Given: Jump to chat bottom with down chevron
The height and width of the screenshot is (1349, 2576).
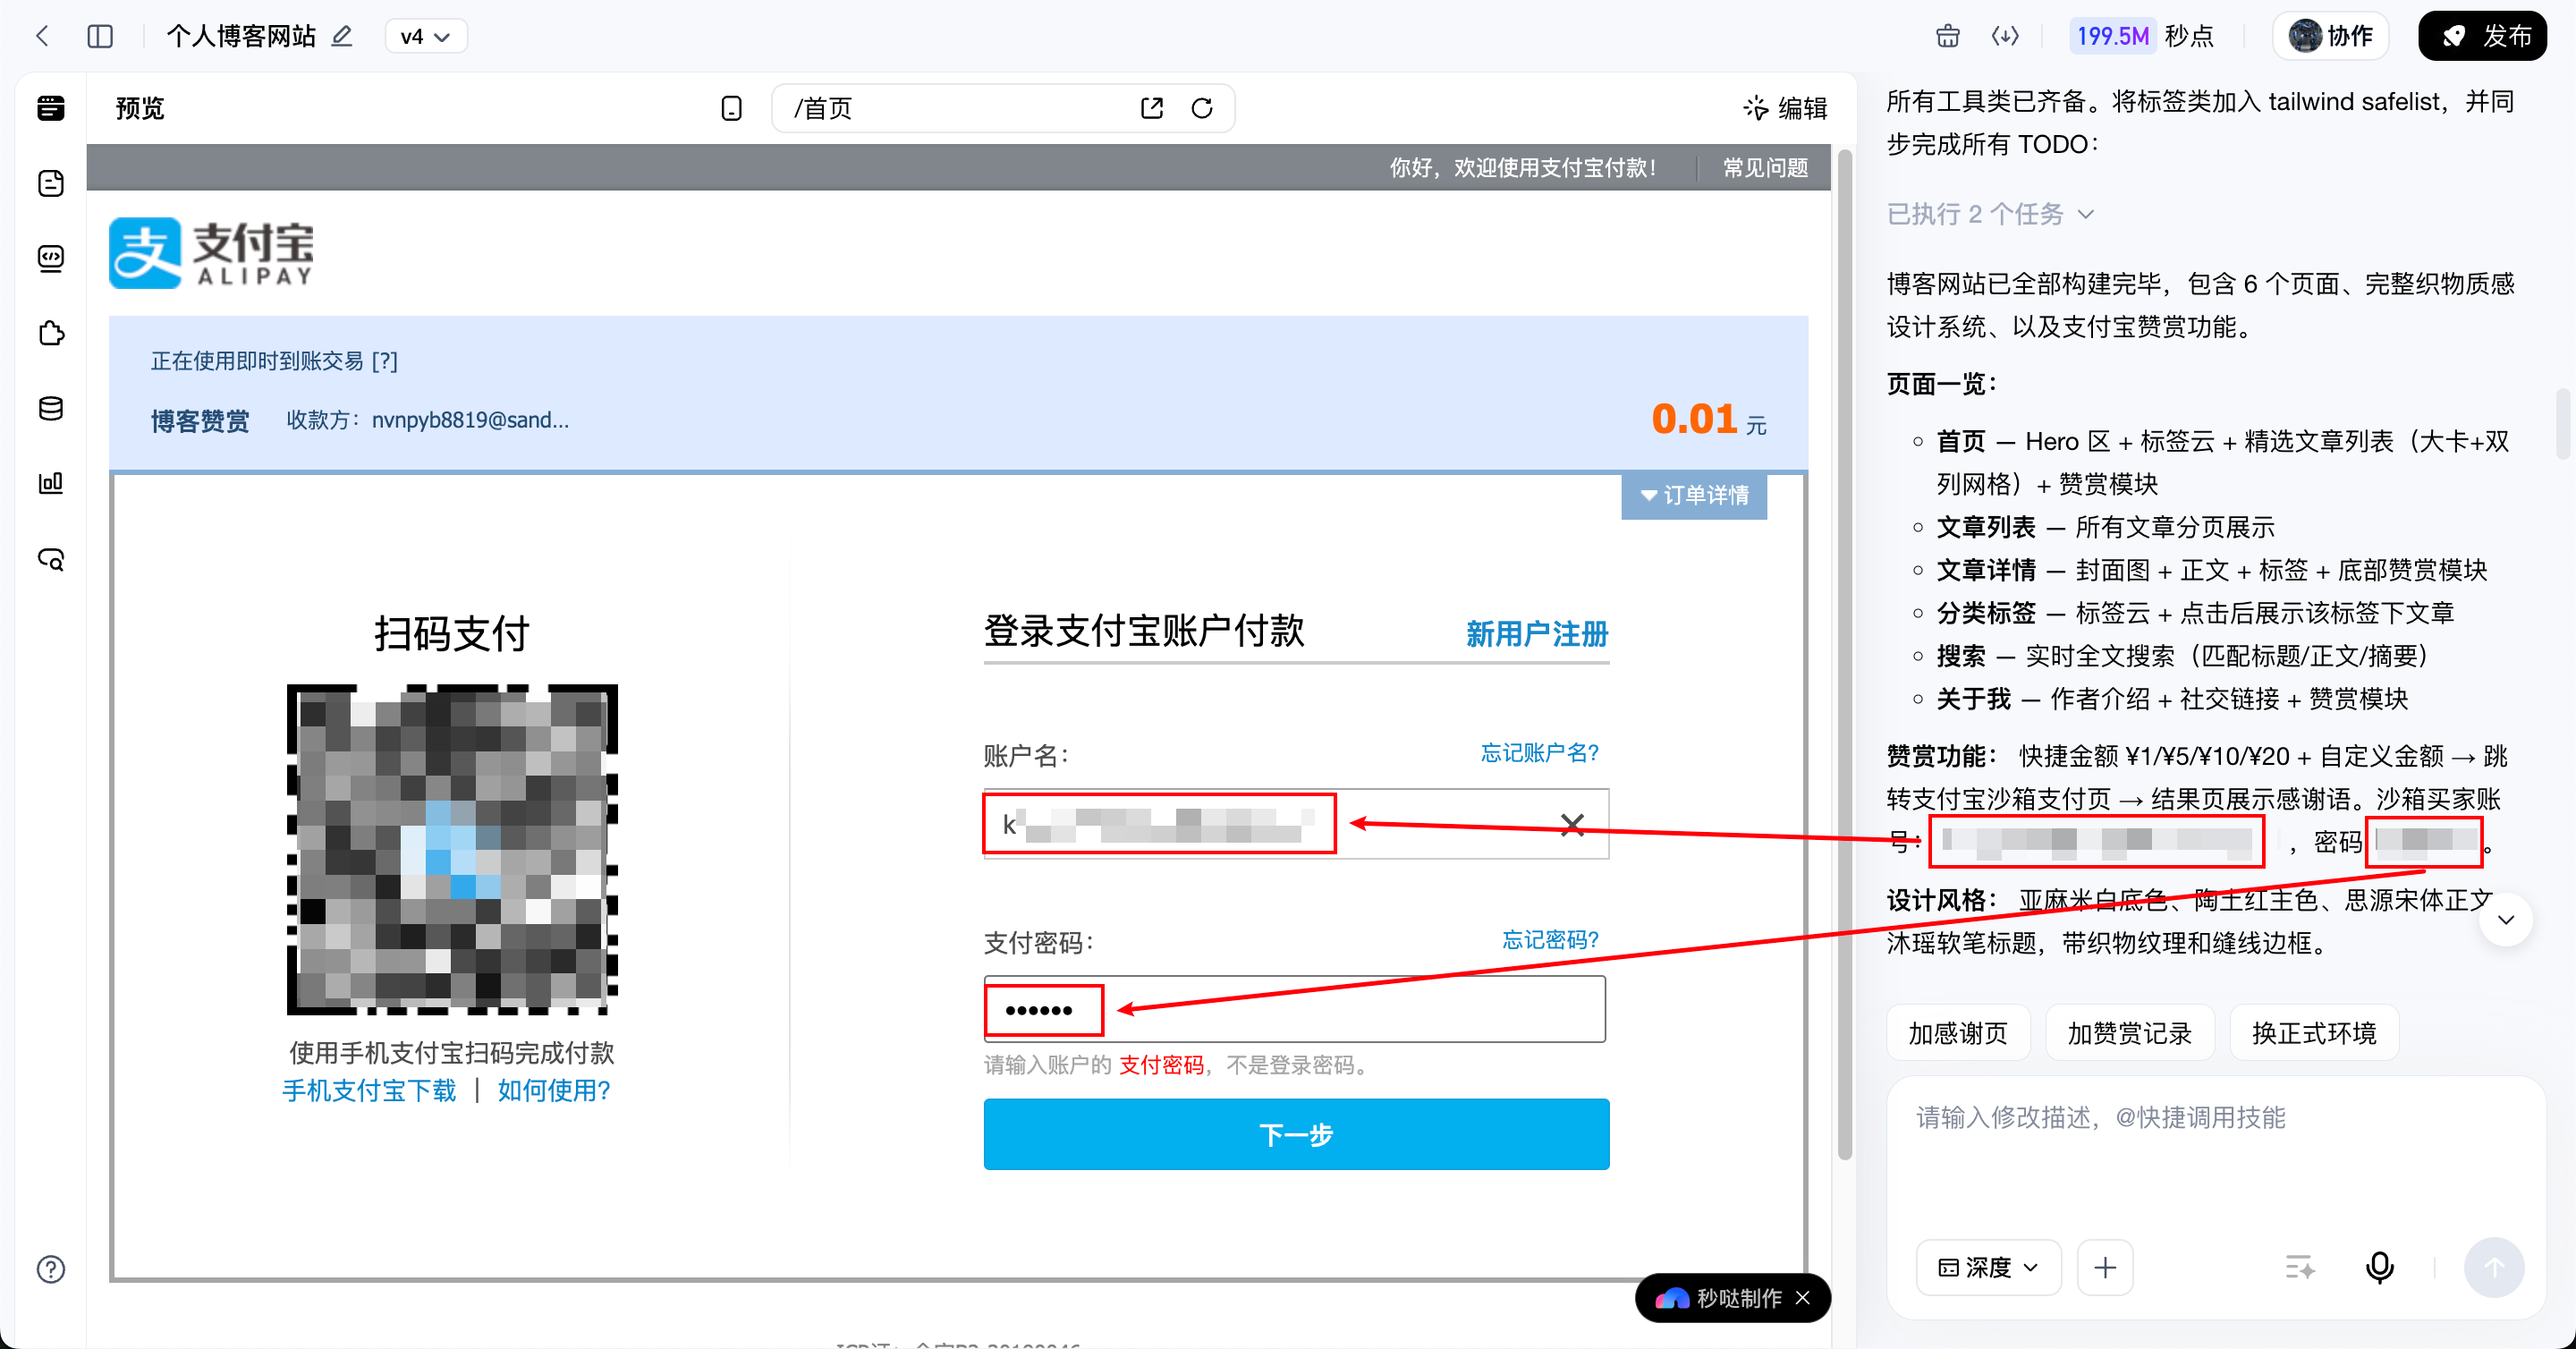Looking at the screenshot, I should [x=2506, y=920].
